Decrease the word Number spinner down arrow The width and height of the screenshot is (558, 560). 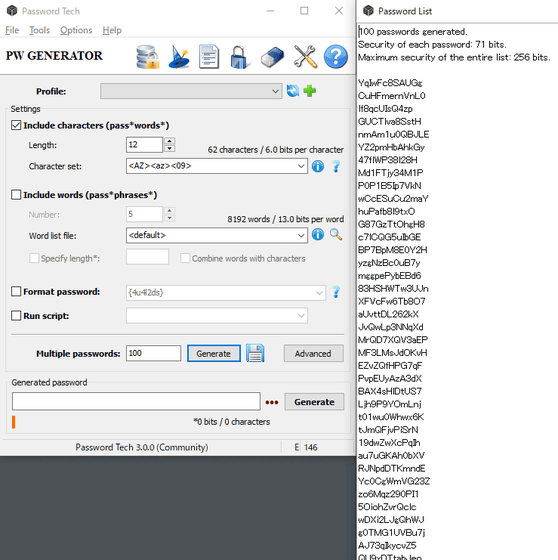170,218
